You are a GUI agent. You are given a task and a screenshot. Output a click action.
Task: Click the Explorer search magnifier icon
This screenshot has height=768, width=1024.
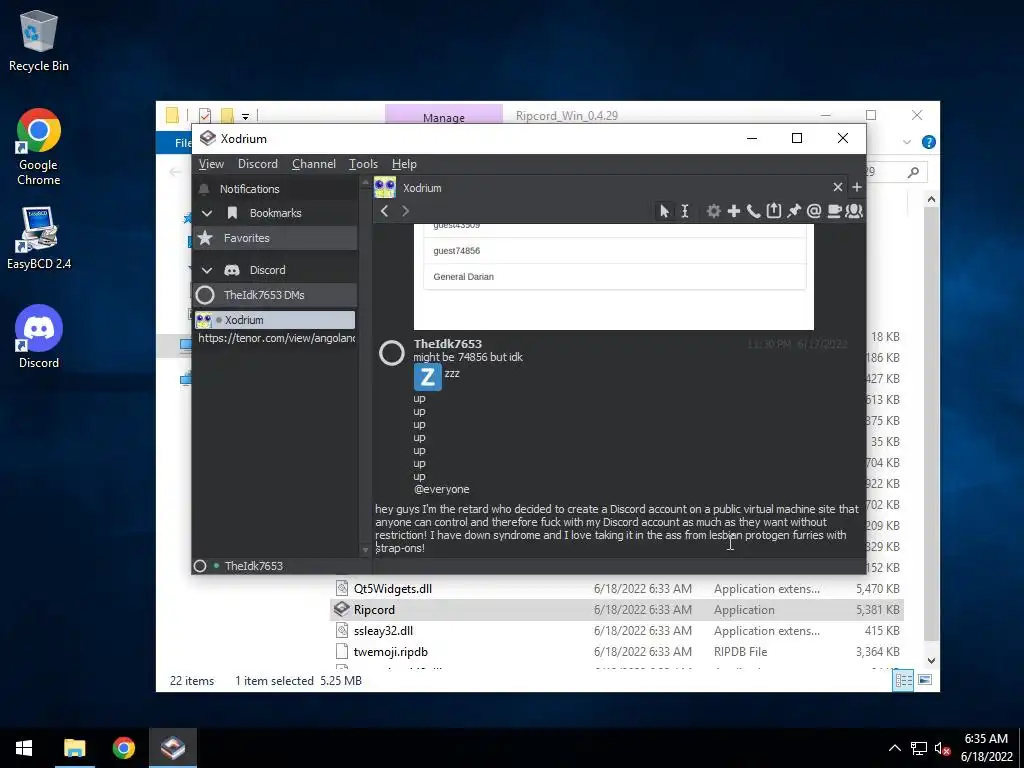coord(914,172)
